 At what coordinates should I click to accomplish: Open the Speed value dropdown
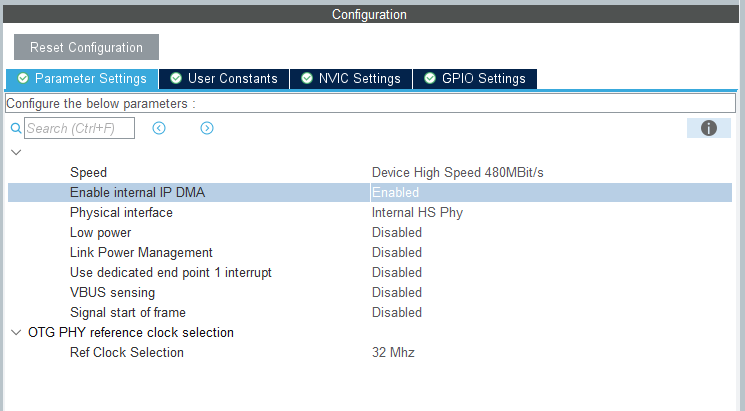click(457, 172)
